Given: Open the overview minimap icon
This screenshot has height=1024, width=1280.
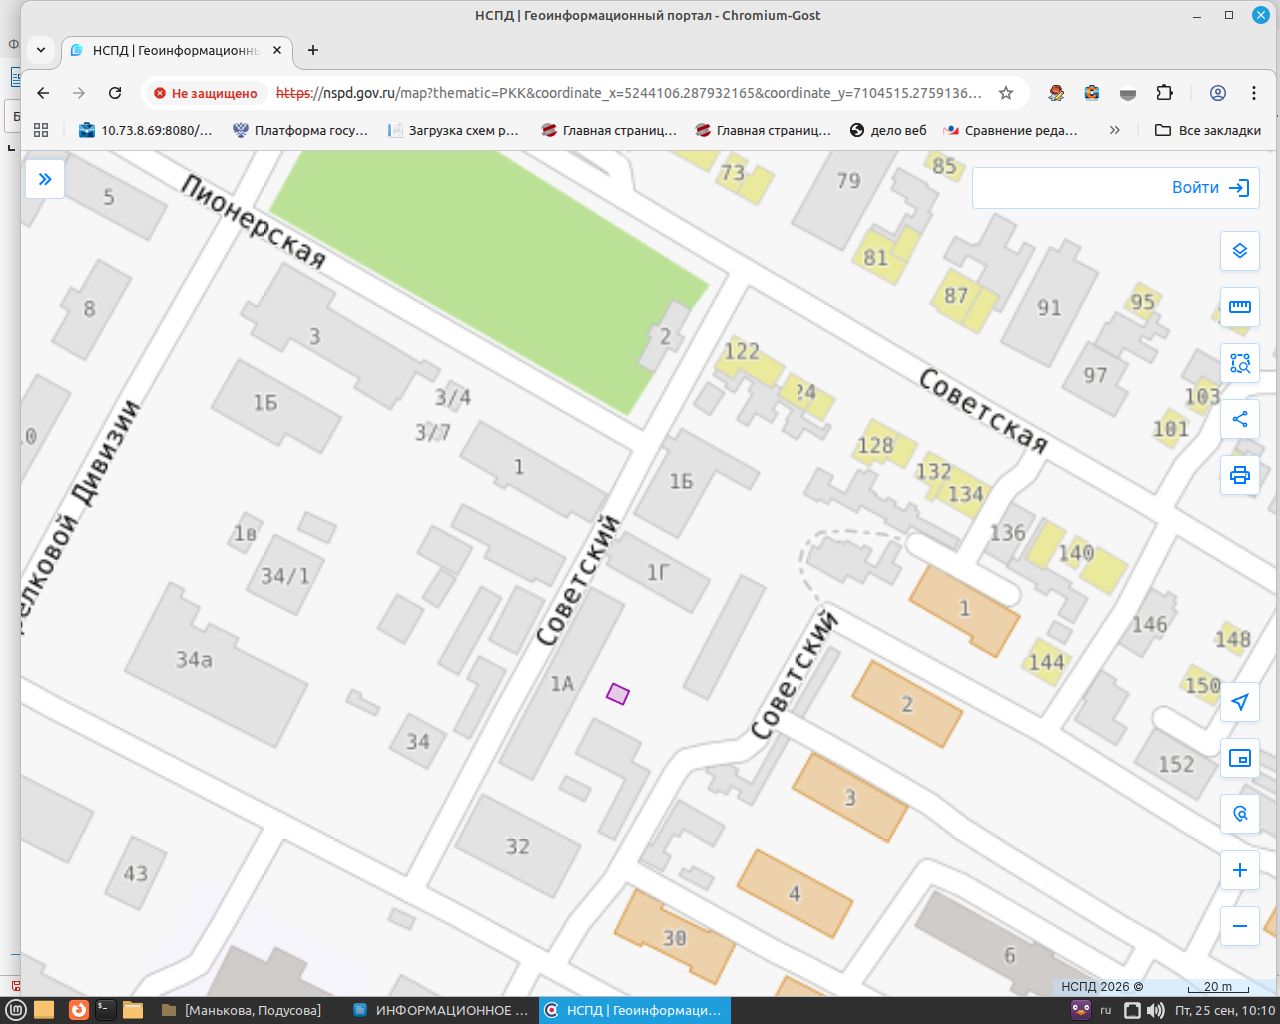Looking at the screenshot, I should pos(1240,758).
